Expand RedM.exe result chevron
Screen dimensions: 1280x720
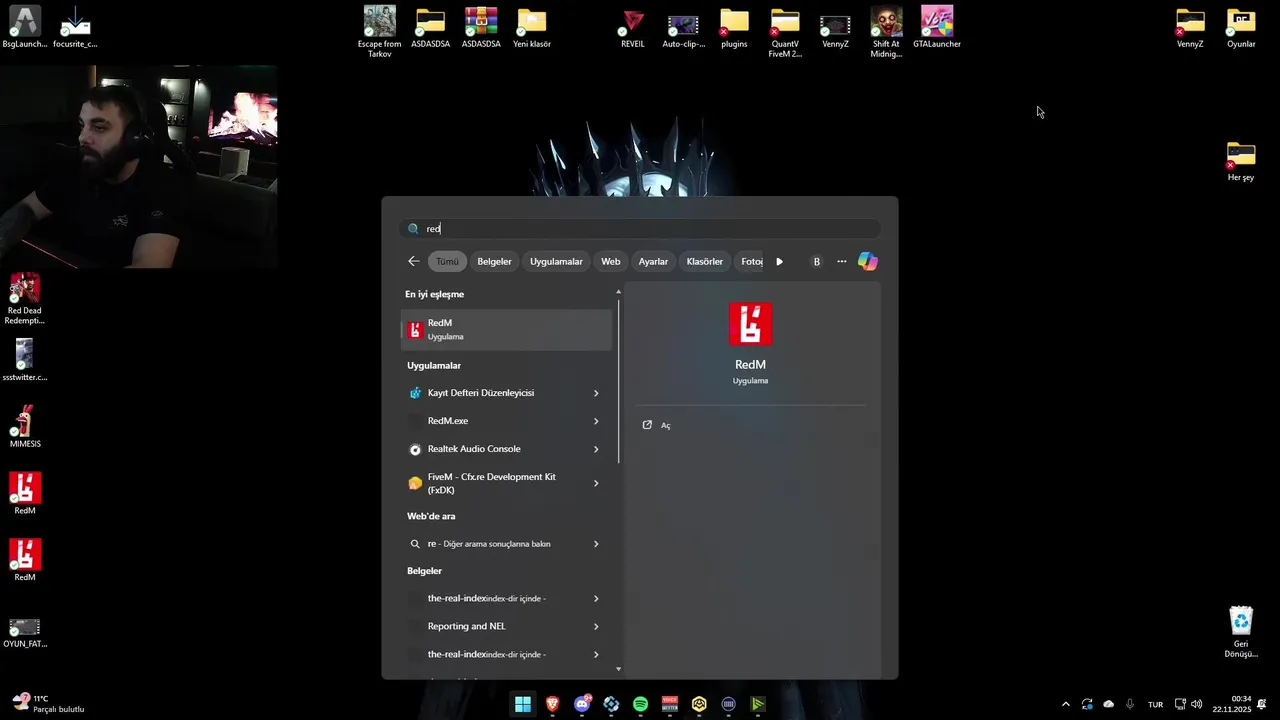[596, 421]
